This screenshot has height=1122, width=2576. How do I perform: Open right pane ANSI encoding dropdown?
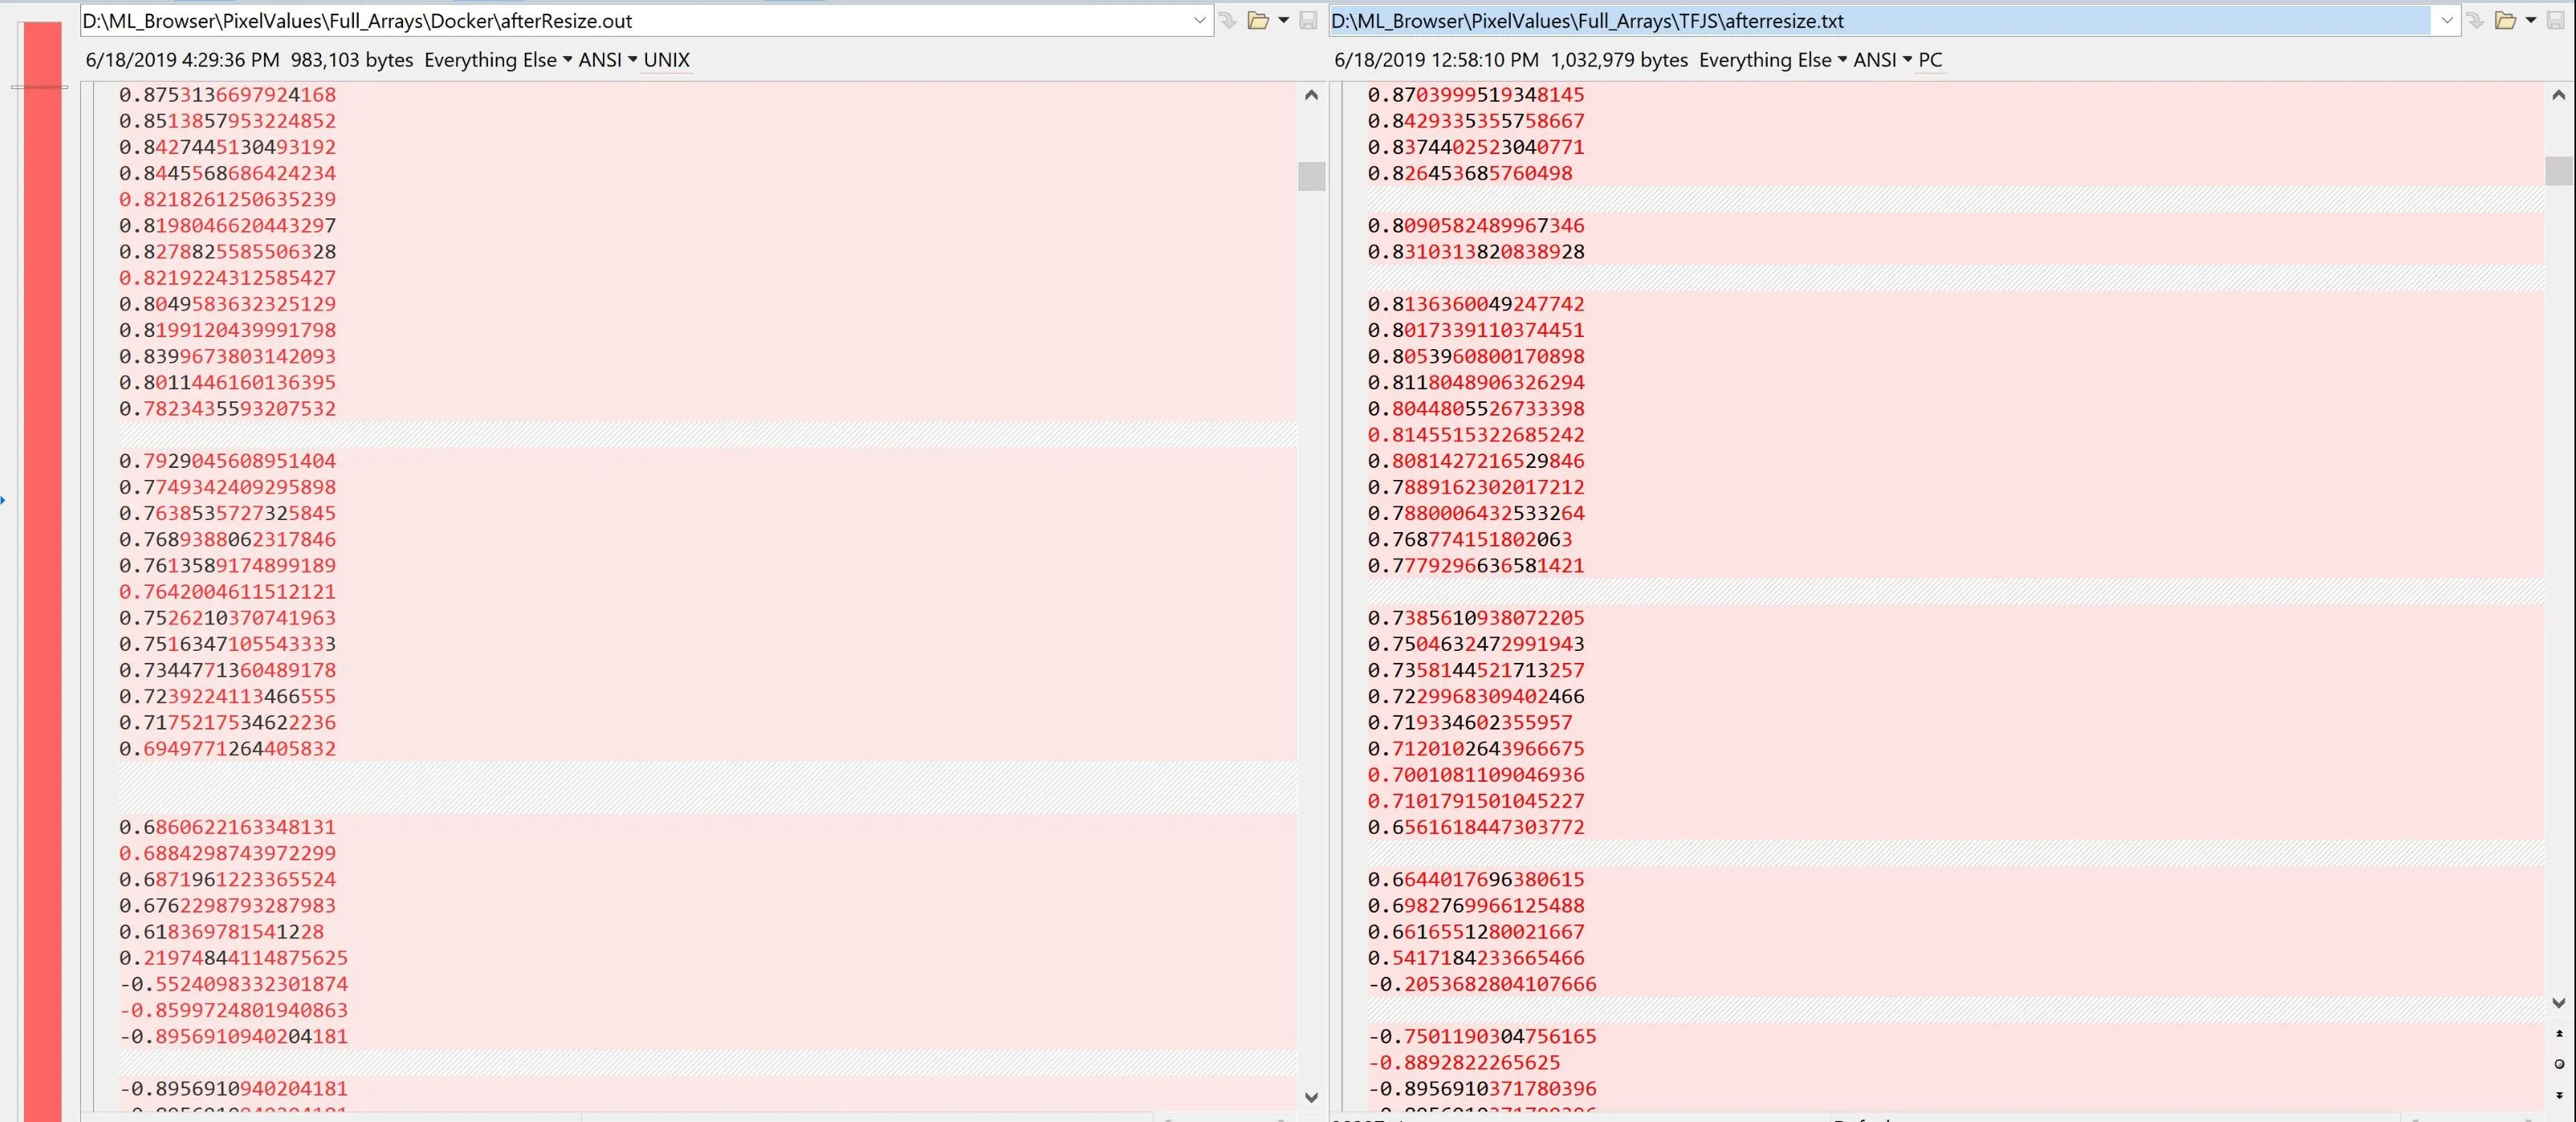(x=1881, y=60)
